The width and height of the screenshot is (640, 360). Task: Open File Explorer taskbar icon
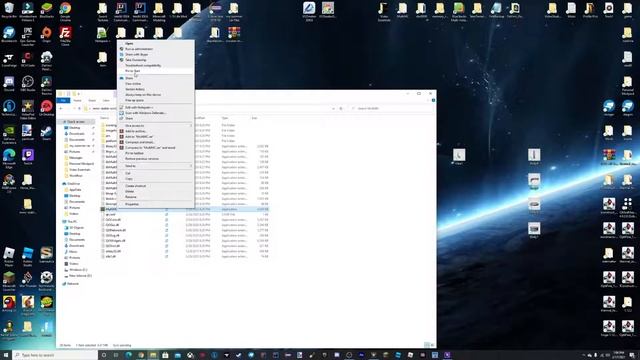tap(153, 355)
